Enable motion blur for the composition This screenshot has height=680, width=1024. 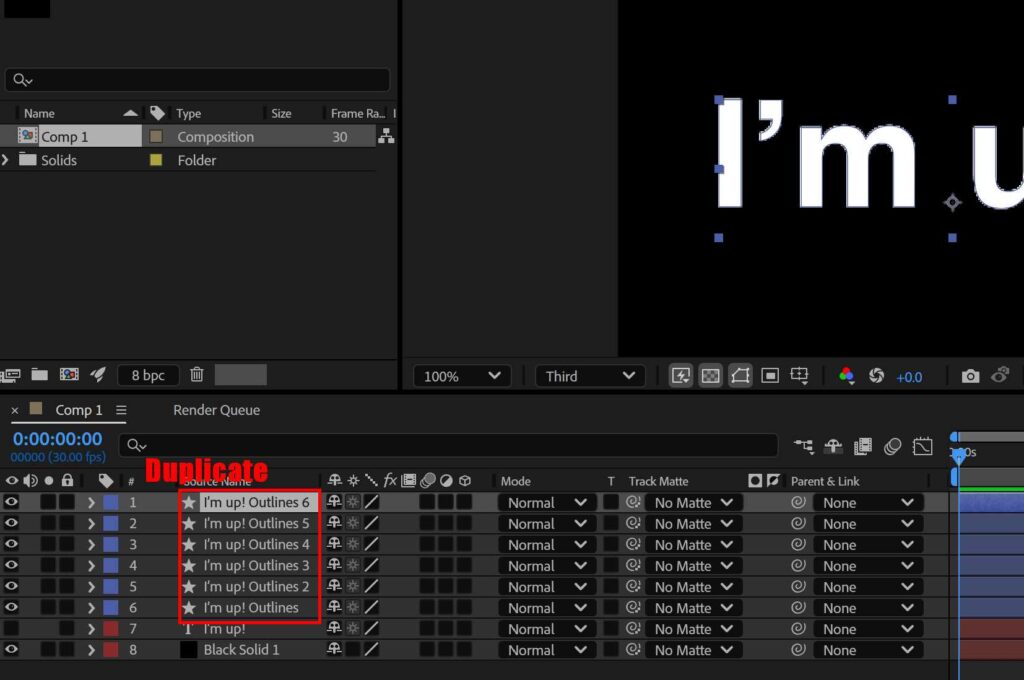pos(892,446)
